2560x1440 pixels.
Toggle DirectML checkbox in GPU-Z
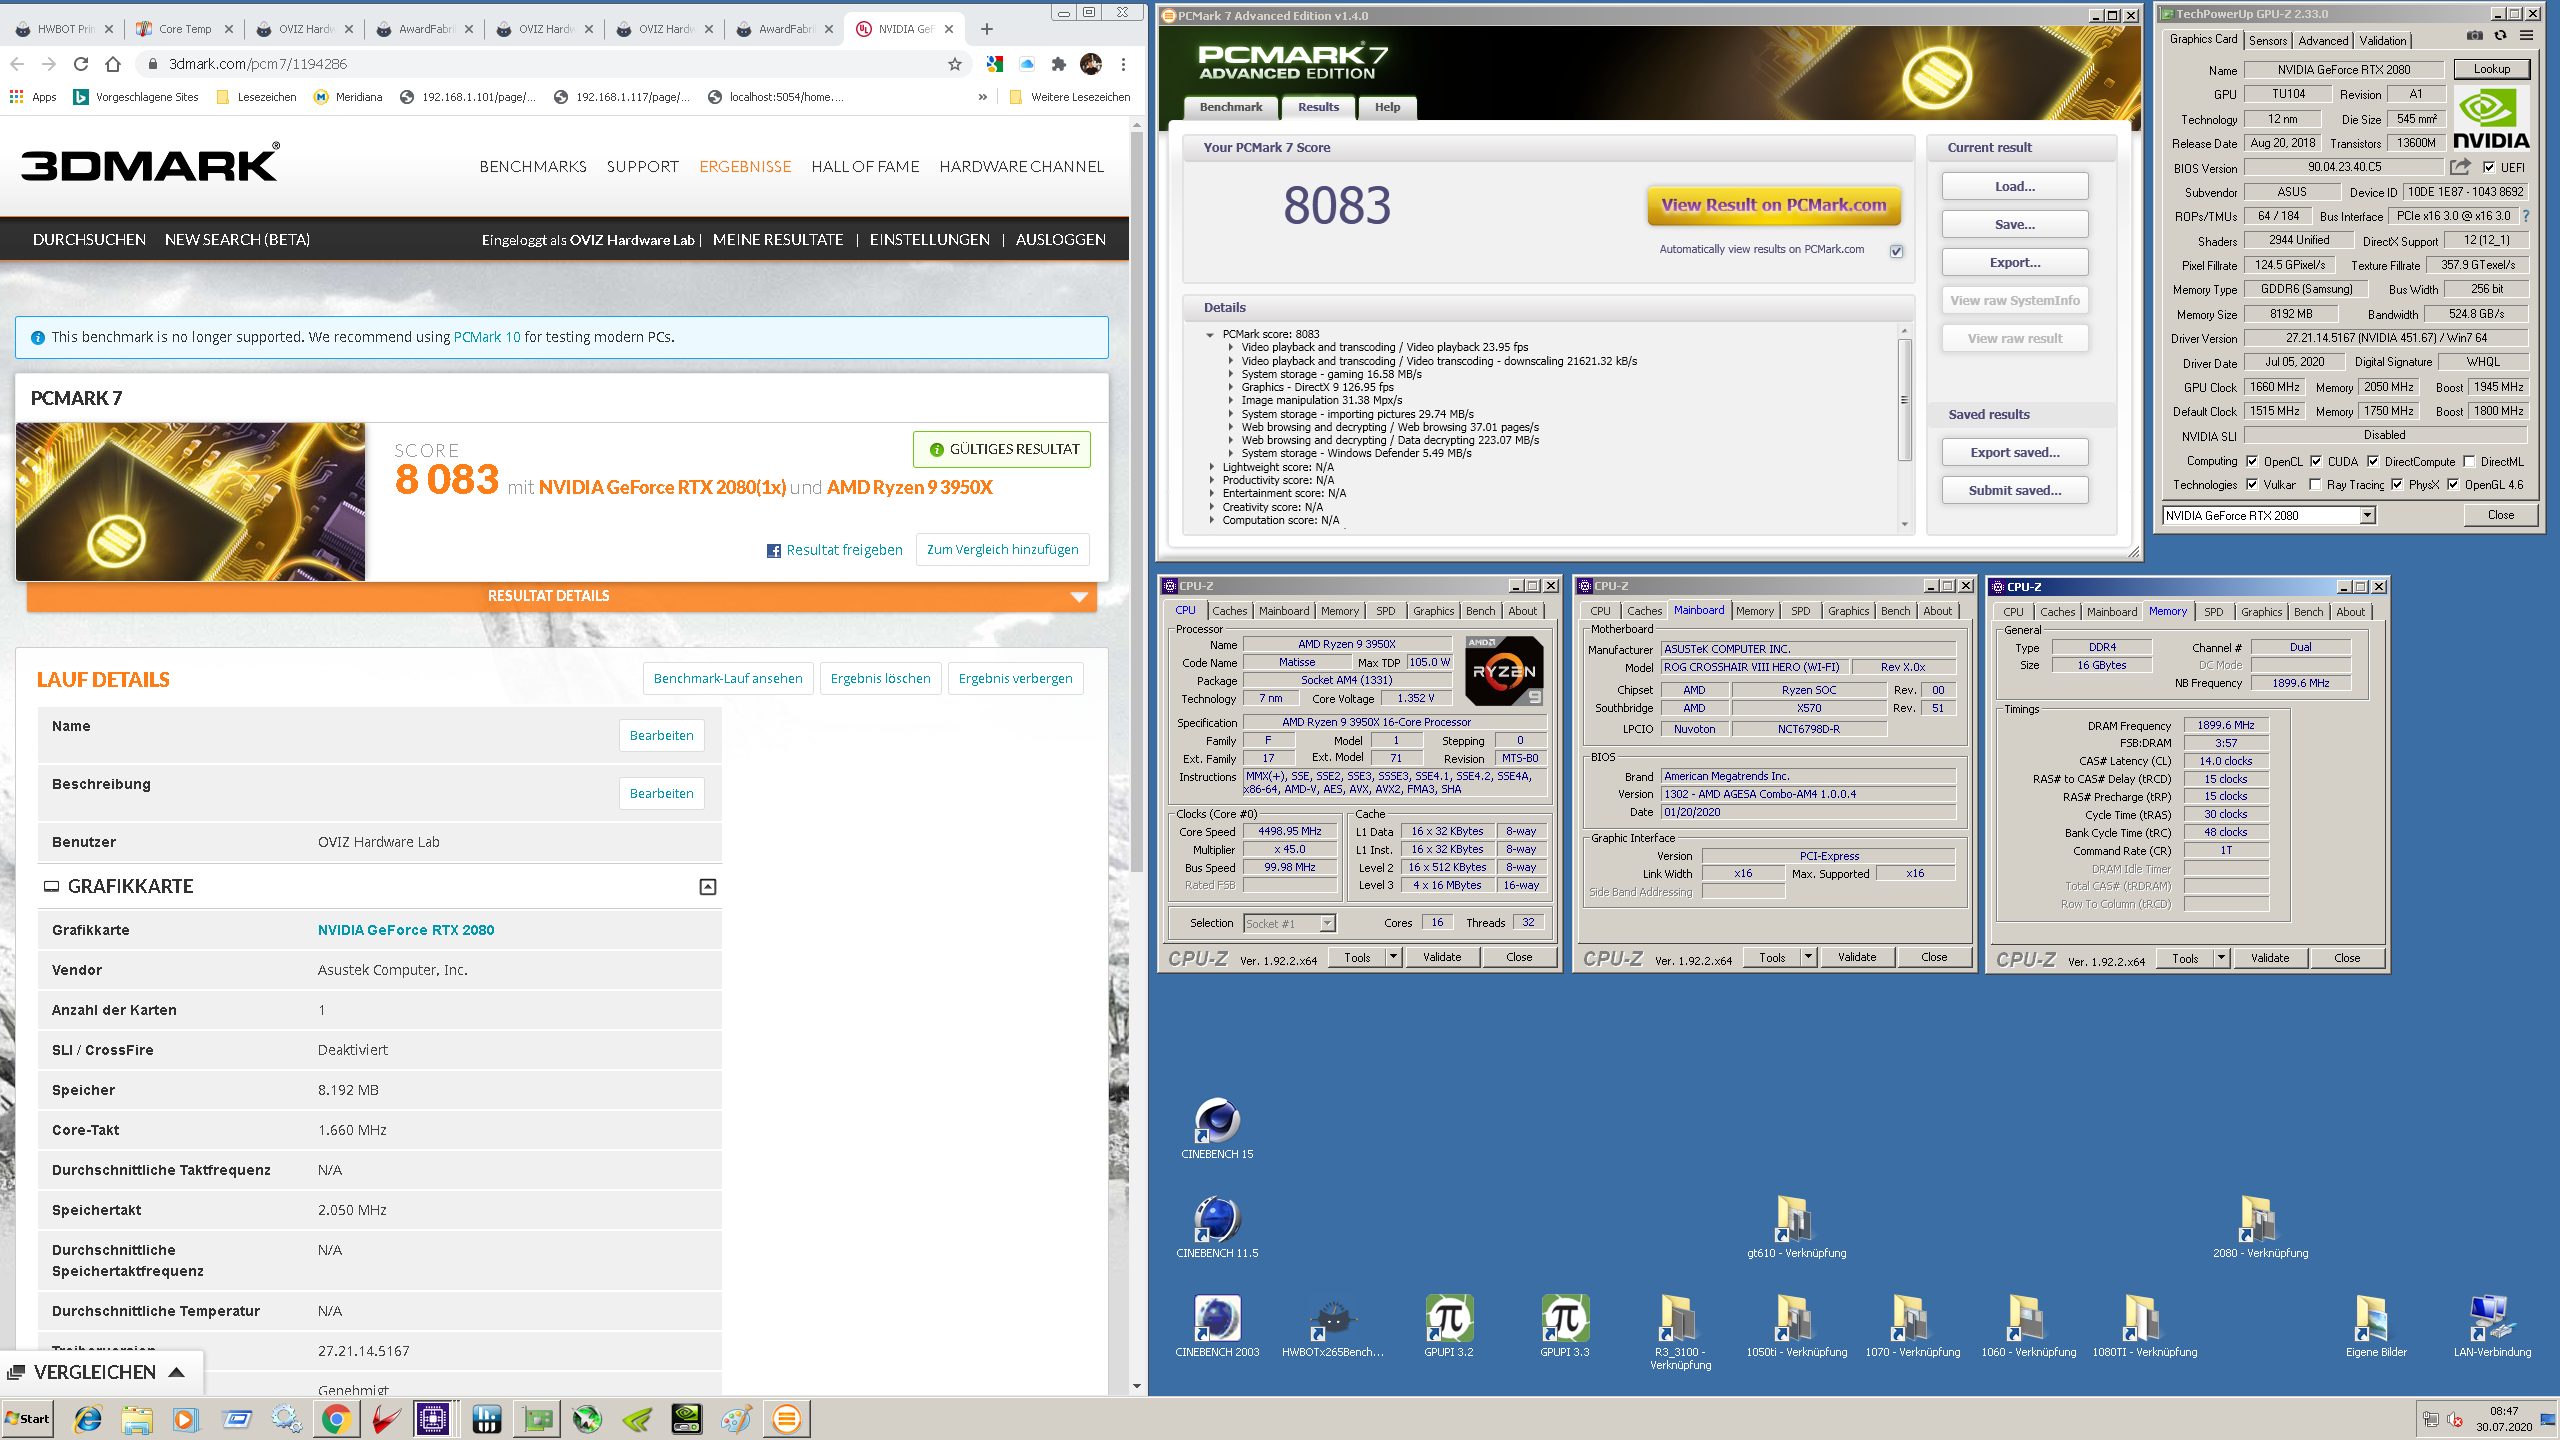[2470, 462]
